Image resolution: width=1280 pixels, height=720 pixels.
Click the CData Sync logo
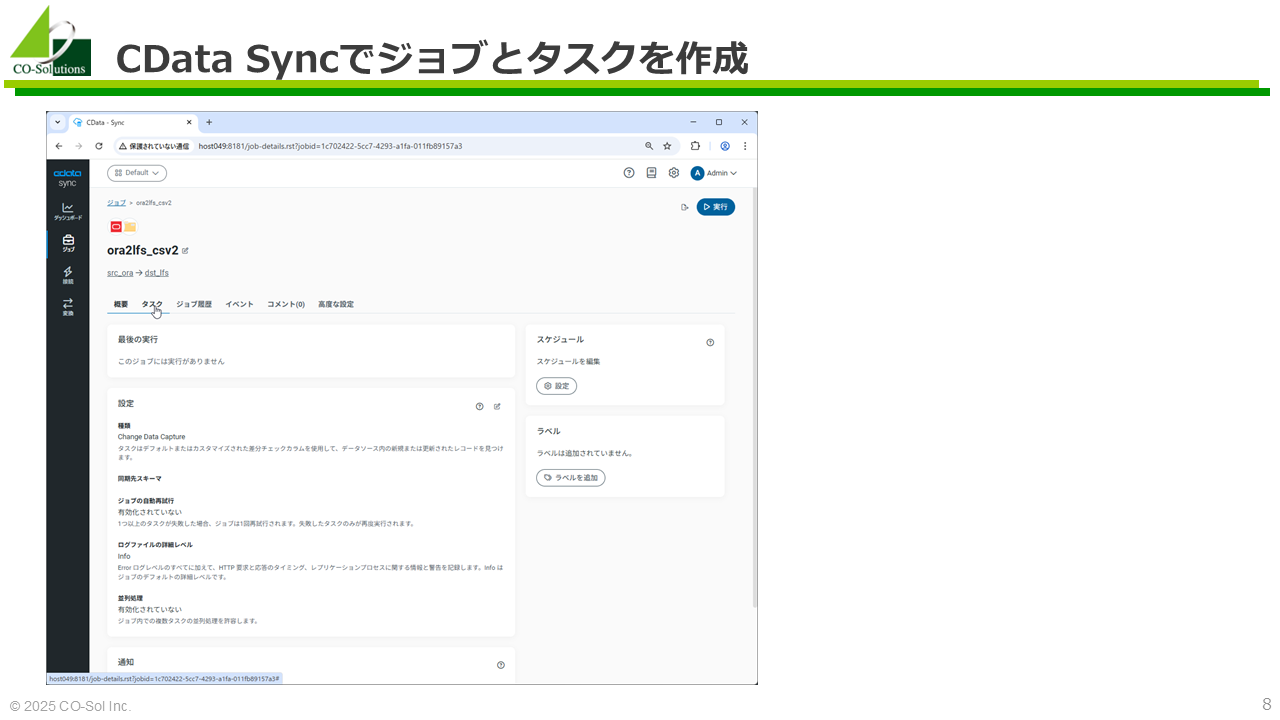(x=67, y=178)
